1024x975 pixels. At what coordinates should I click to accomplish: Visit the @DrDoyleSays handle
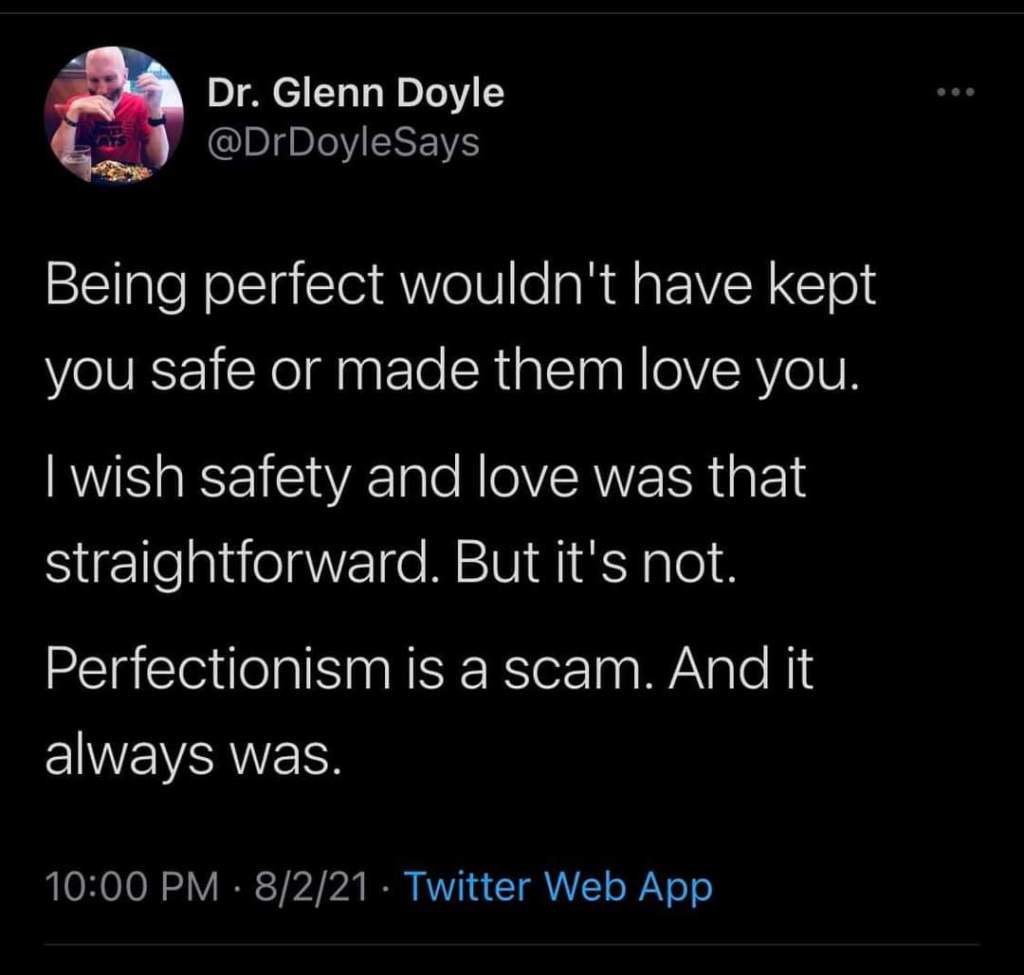point(343,143)
